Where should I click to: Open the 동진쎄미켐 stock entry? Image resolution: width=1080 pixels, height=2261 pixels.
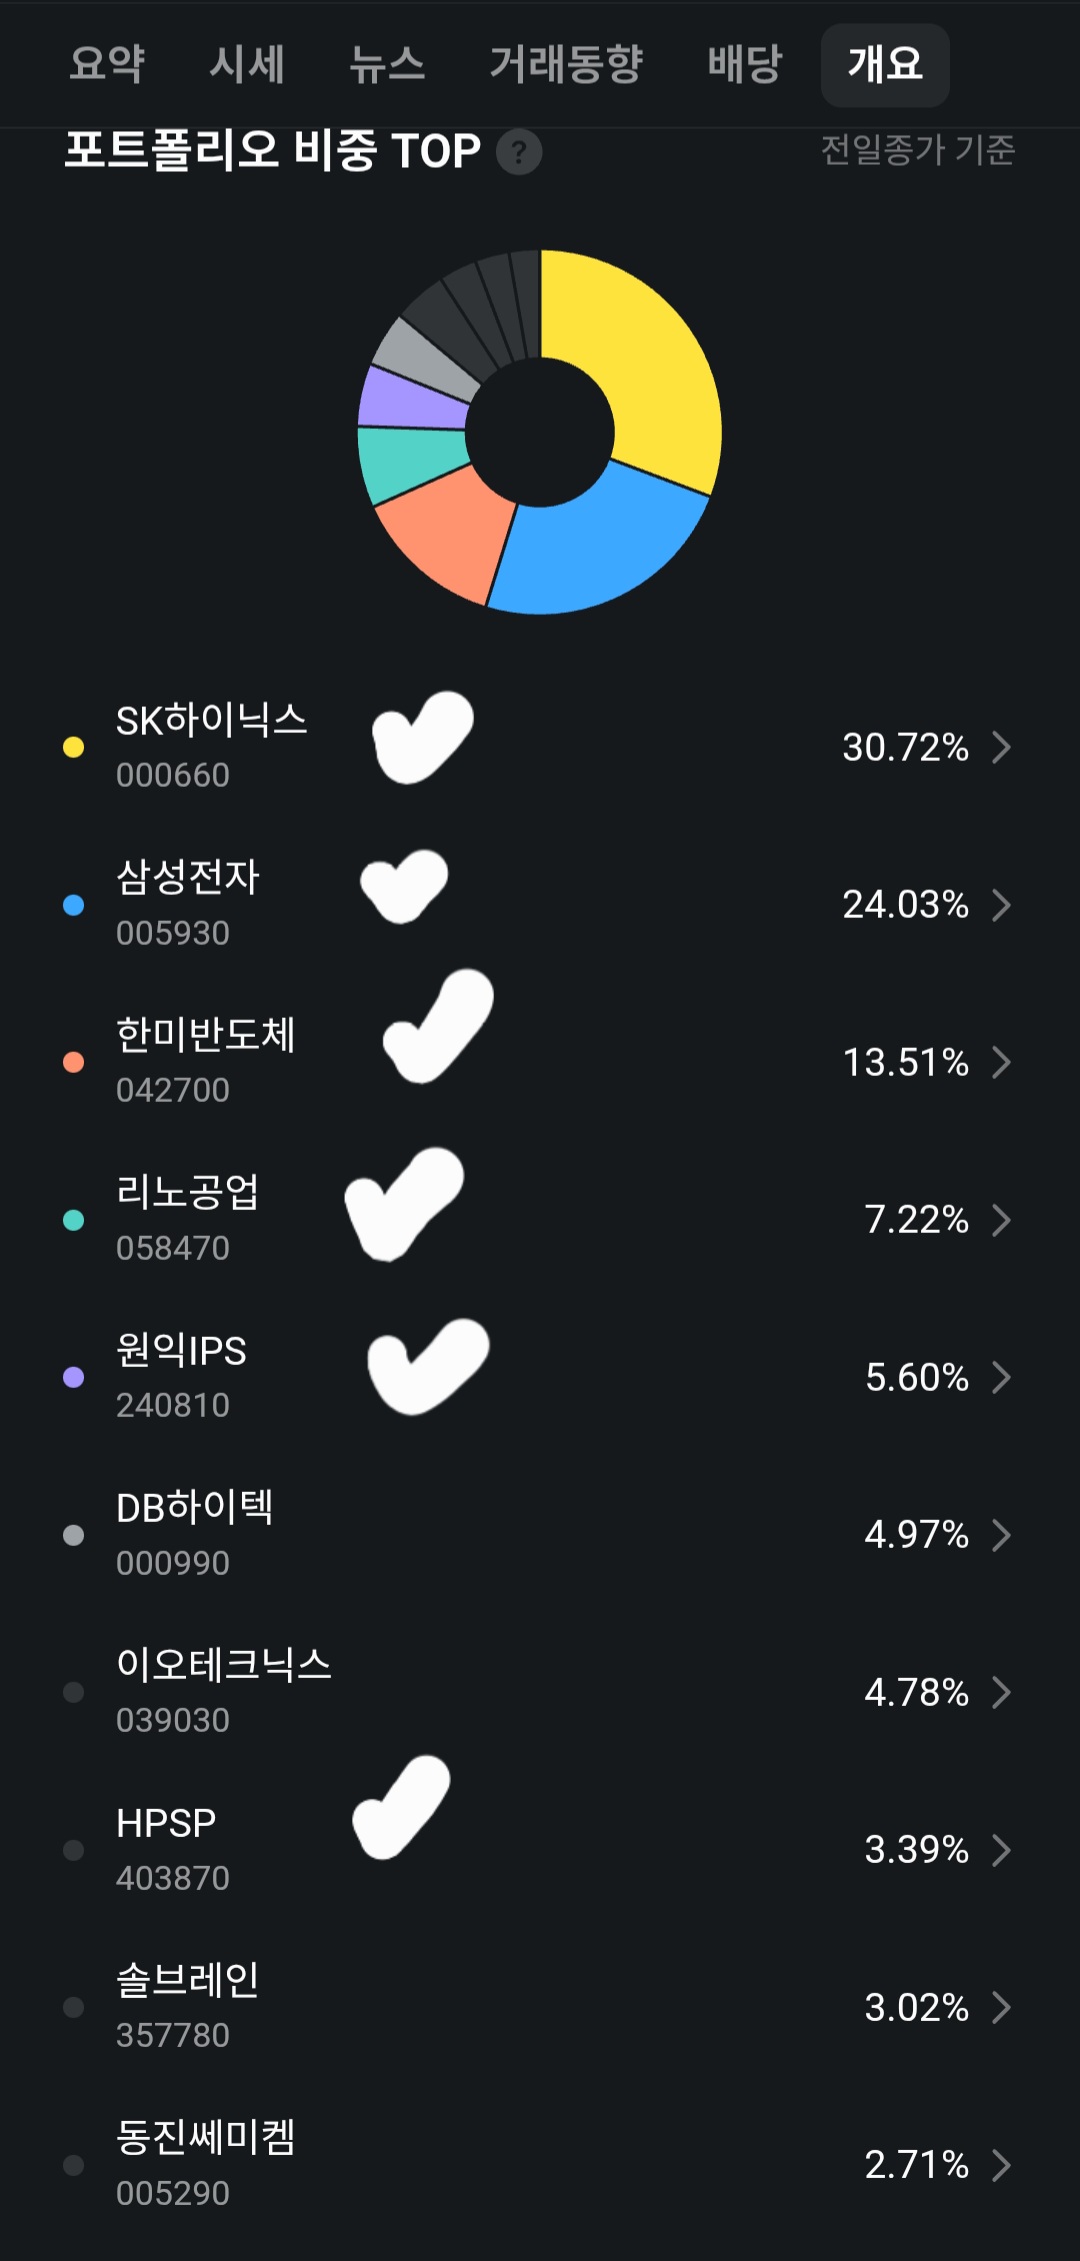tap(205, 2163)
